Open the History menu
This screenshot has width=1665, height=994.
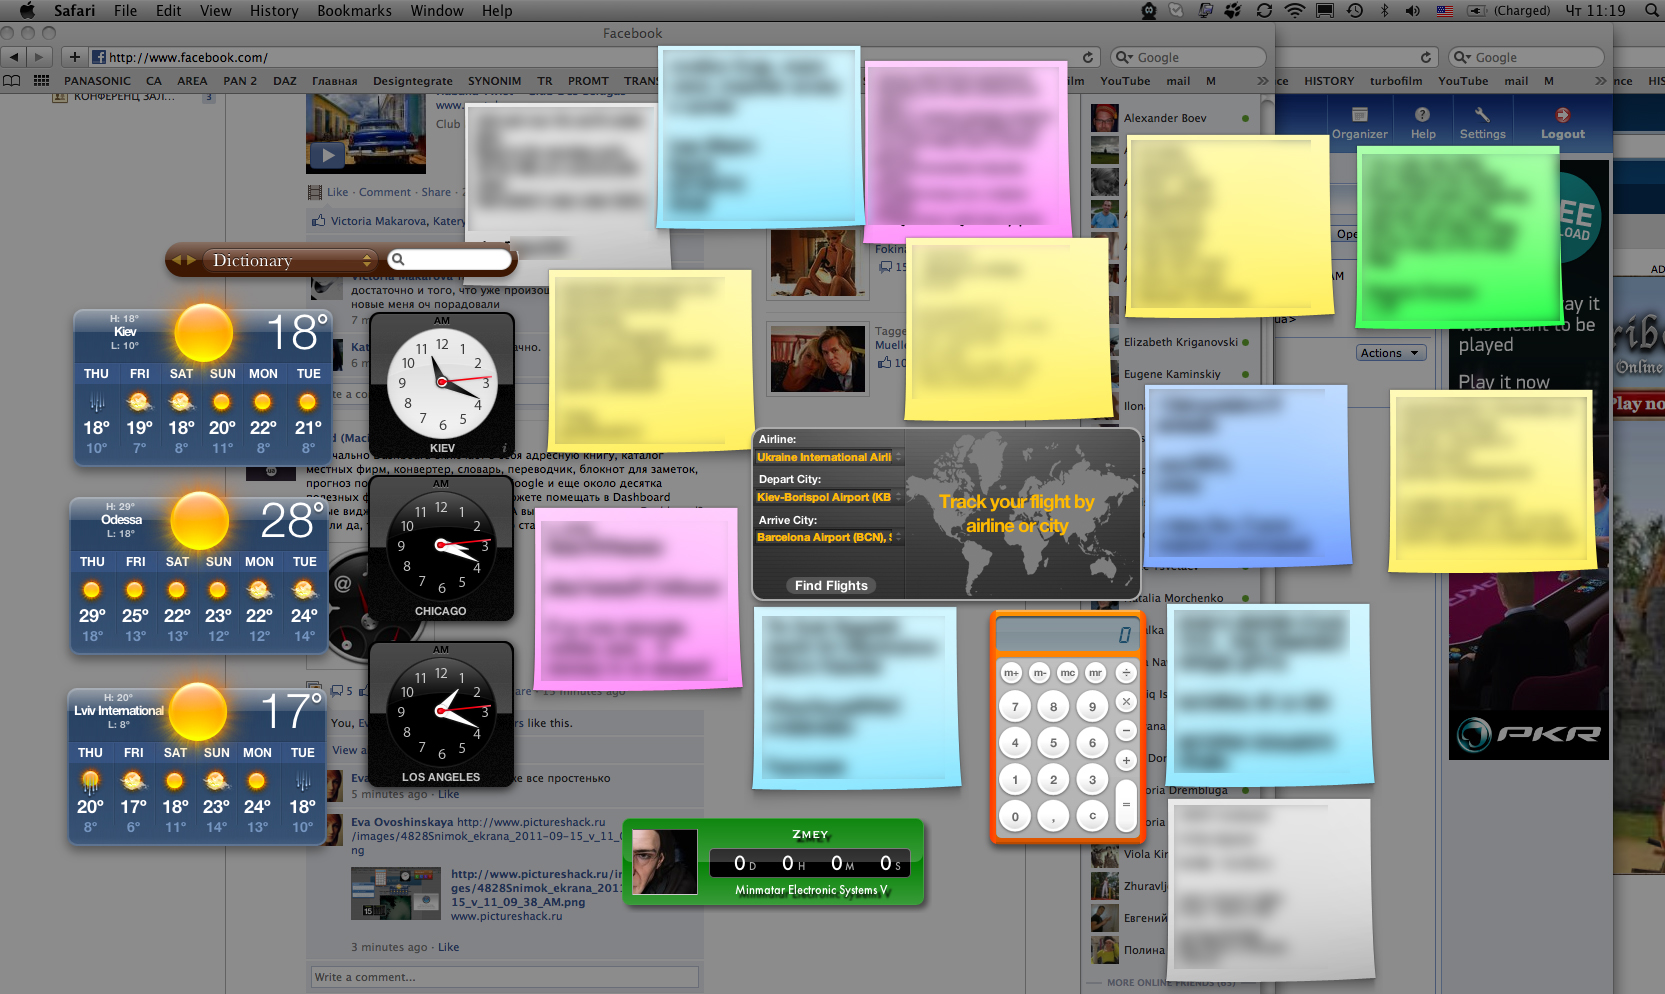[274, 11]
